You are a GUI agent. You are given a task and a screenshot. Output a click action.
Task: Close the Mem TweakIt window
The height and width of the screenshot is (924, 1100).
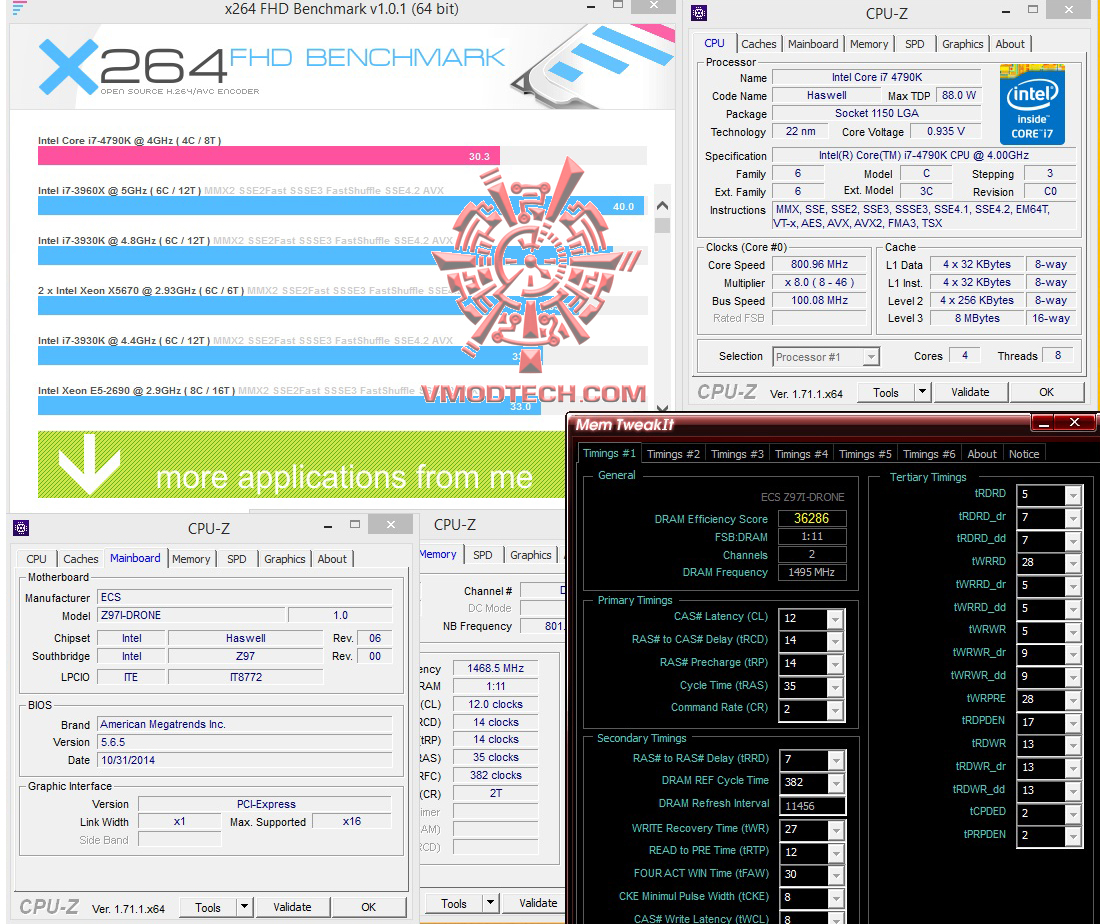pyautogui.click(x=1075, y=422)
